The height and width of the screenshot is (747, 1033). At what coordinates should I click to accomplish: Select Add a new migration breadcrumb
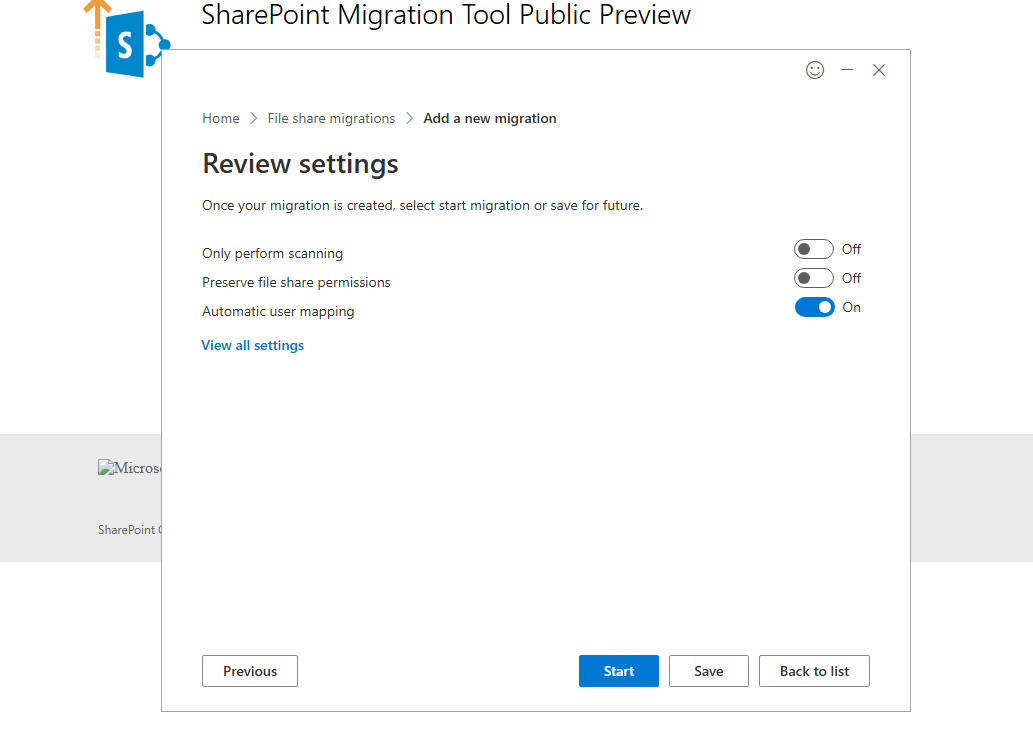(x=490, y=118)
